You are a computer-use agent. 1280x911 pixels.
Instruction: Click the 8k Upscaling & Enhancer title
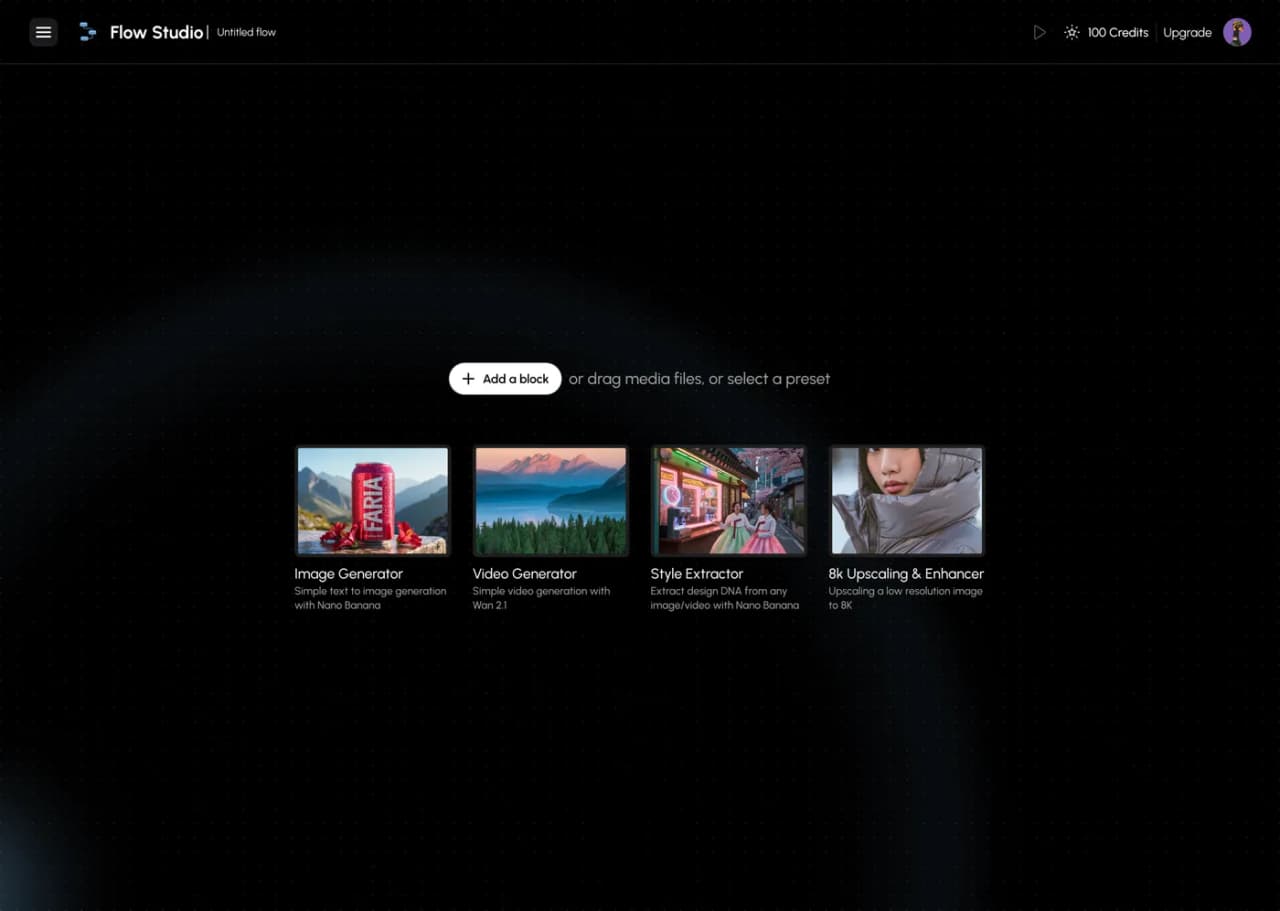906,574
